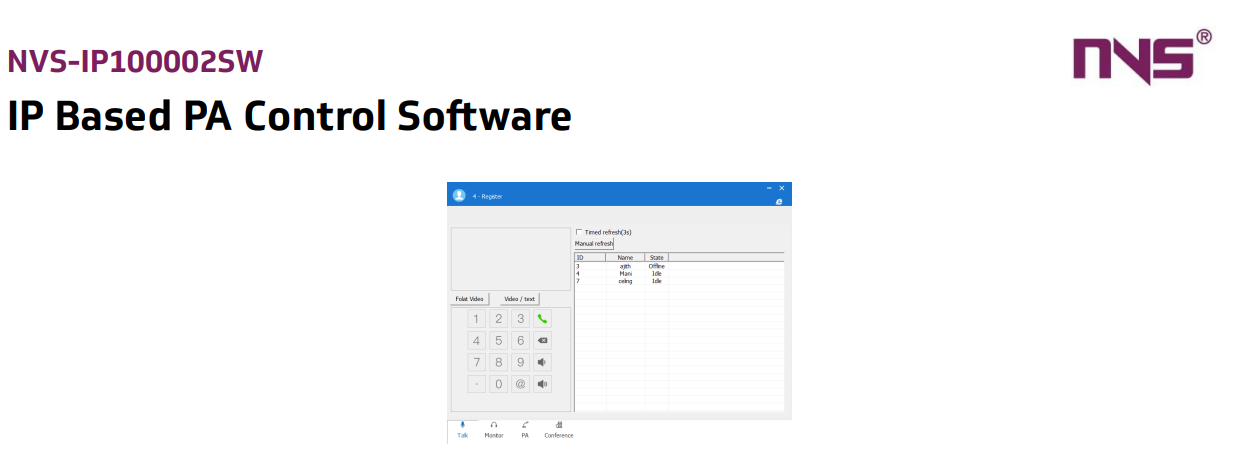Go to the PA tab
Image resolution: width=1257 pixels, height=453 pixels.
[x=525, y=430]
